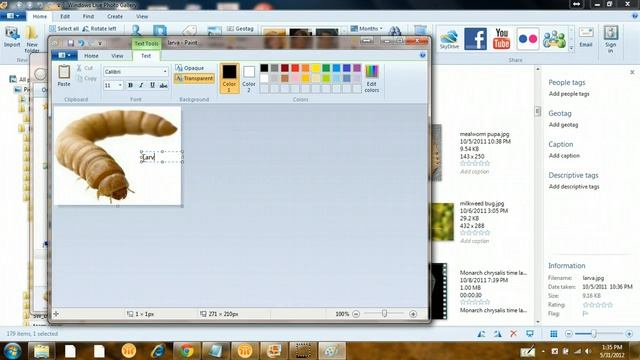
Task: Zoom out with the Paint minus button
Action: tap(356, 314)
